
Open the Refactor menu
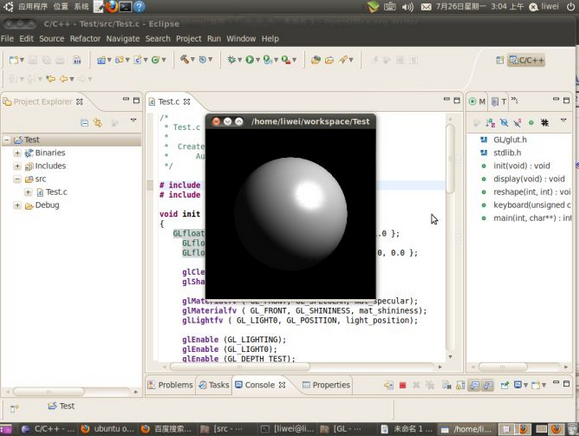point(85,38)
